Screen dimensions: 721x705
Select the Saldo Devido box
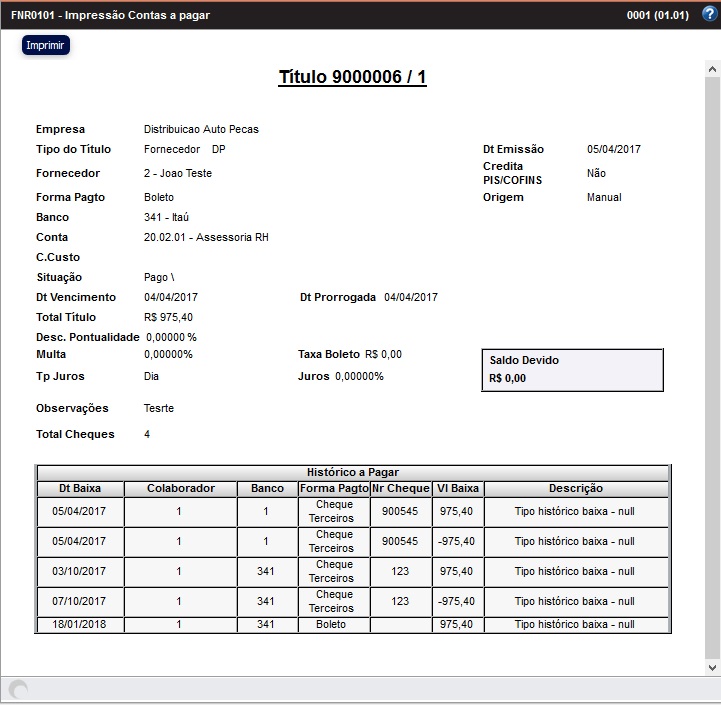click(x=572, y=370)
